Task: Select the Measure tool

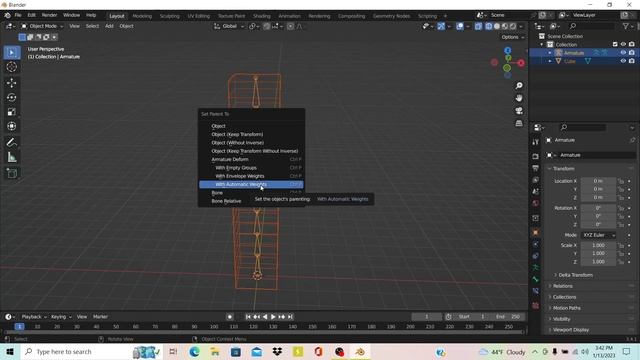Action: [x=12, y=157]
